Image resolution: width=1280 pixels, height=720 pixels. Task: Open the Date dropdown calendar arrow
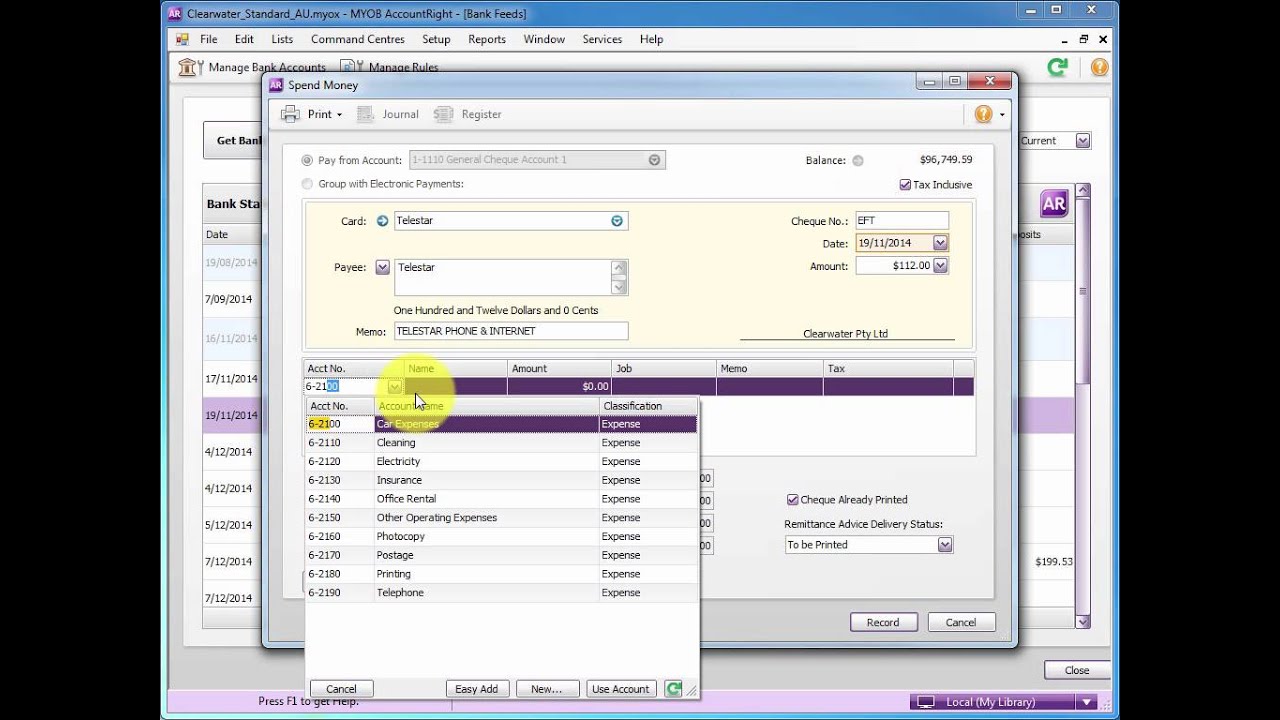point(940,243)
